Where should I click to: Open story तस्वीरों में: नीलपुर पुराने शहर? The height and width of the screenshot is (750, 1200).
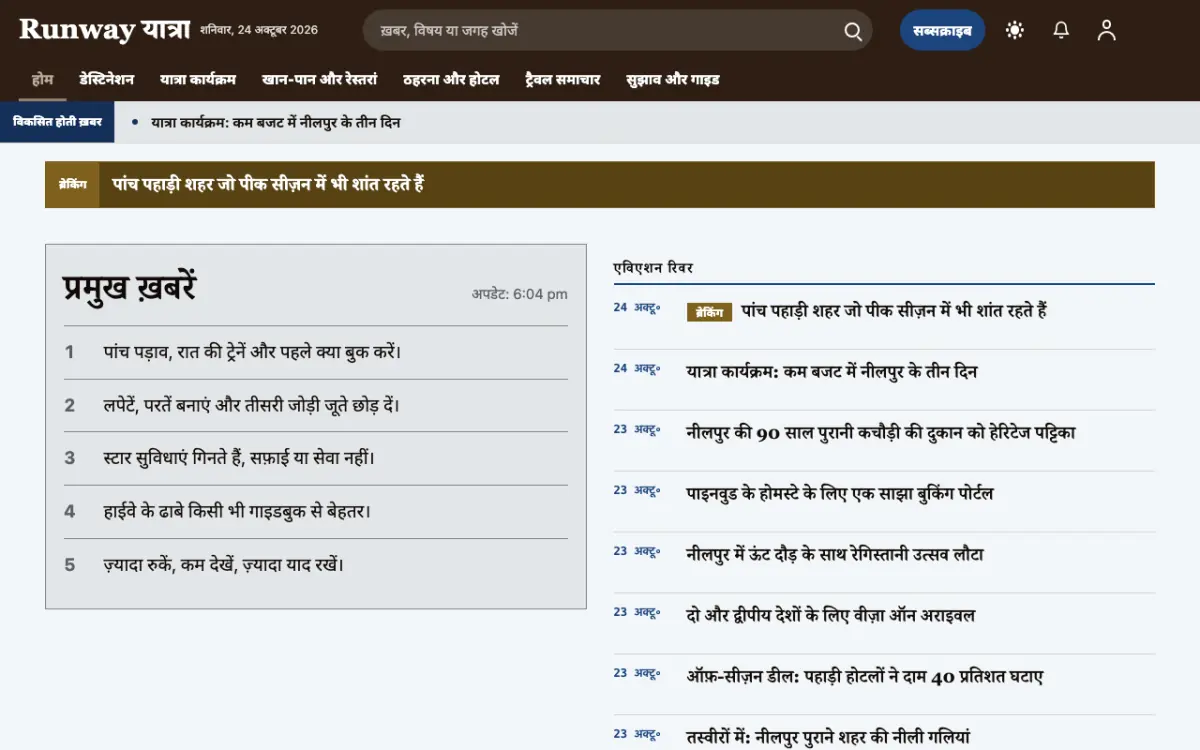(x=828, y=738)
